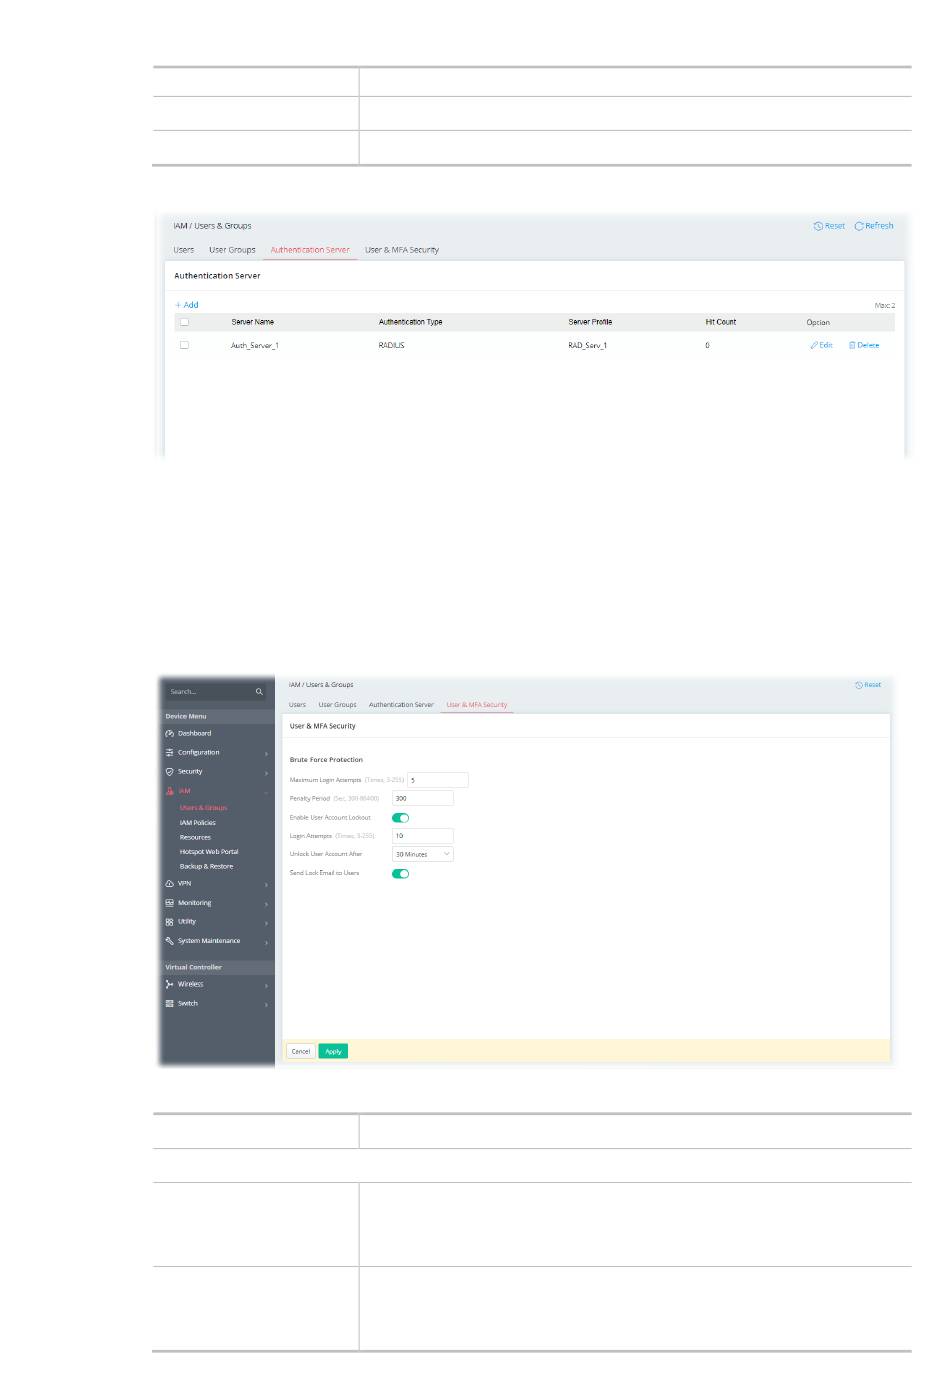Screen dimensions: 950x1397
Task: Click Reset on the User & MFA Security page
Action: click(868, 685)
